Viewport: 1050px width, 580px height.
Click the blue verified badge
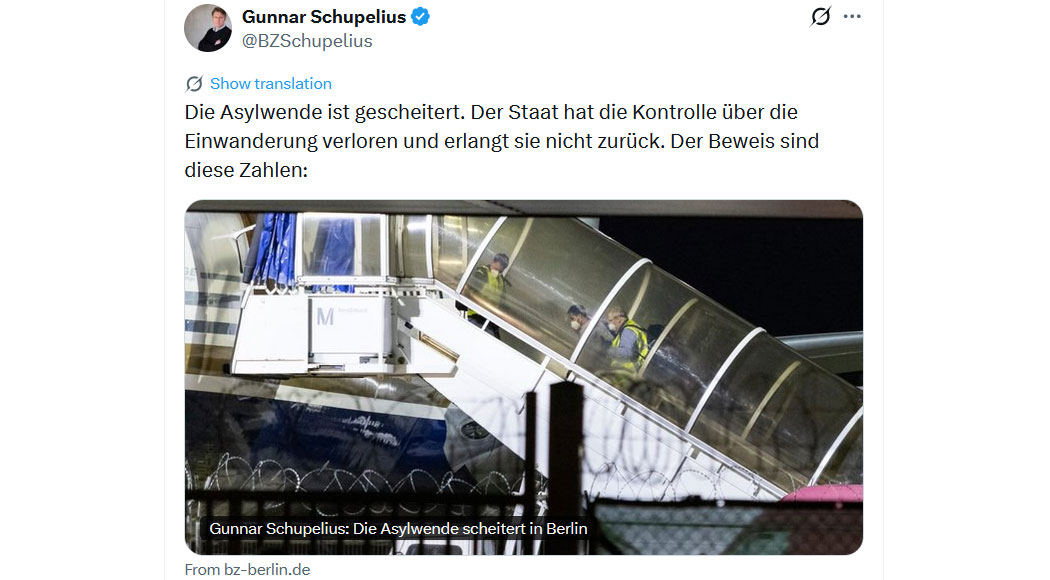(421, 17)
